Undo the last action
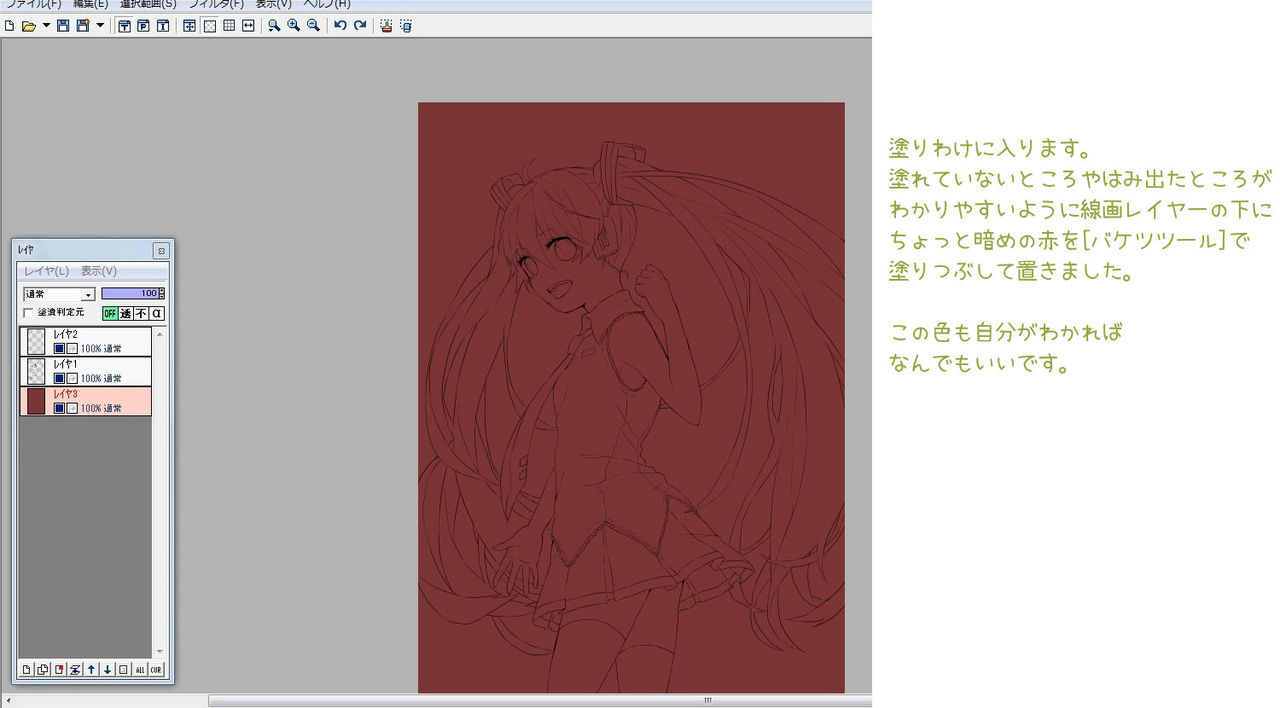Screen dimensions: 1280x708 340,26
